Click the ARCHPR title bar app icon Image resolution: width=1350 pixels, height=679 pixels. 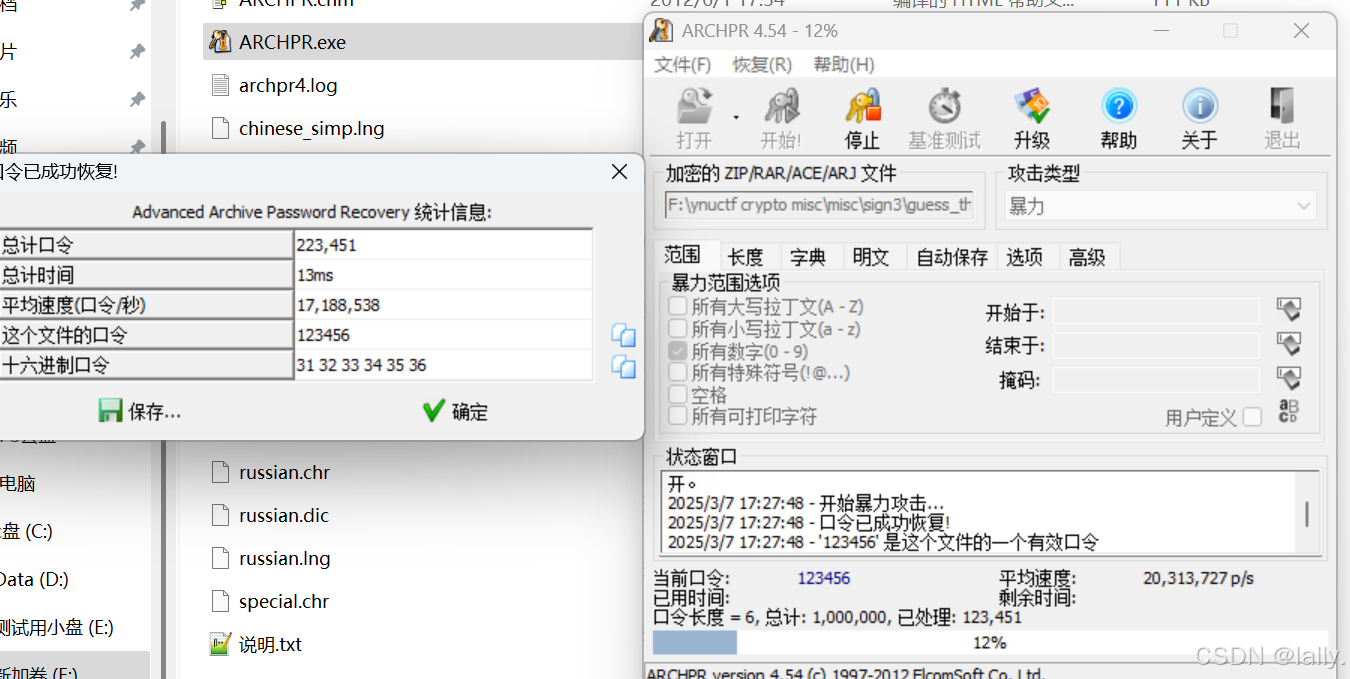point(661,30)
